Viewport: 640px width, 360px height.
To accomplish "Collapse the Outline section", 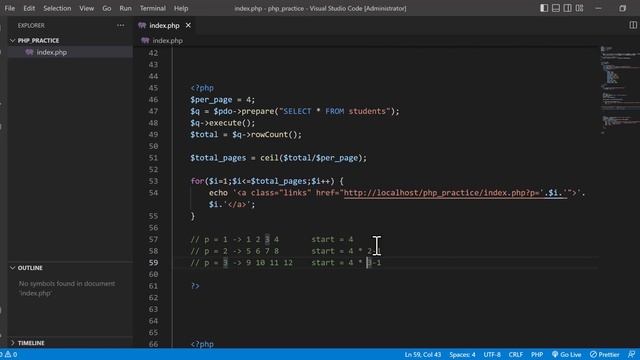I will tap(30, 268).
